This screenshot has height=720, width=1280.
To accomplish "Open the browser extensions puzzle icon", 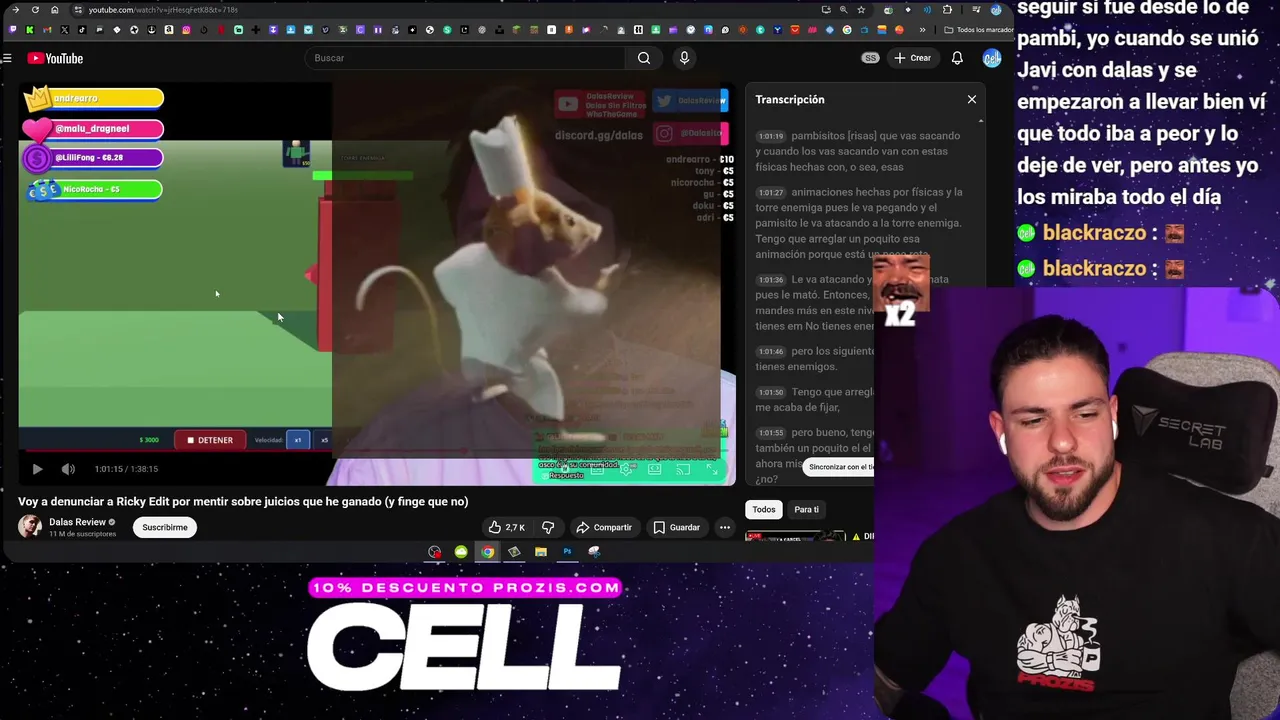I will pyautogui.click(x=947, y=10).
